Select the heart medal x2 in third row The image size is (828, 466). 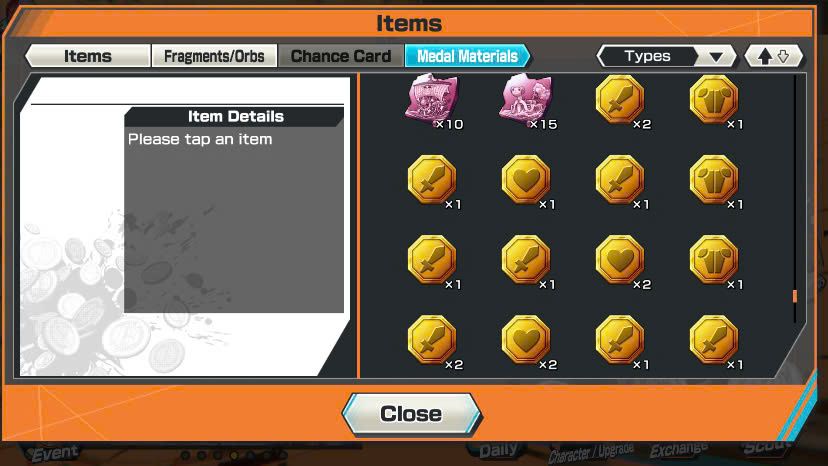[x=620, y=260]
